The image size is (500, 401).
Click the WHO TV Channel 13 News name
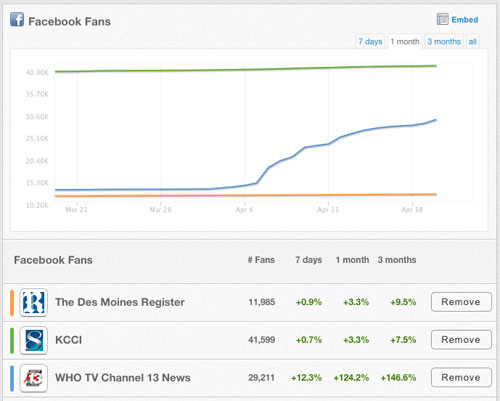tap(123, 378)
